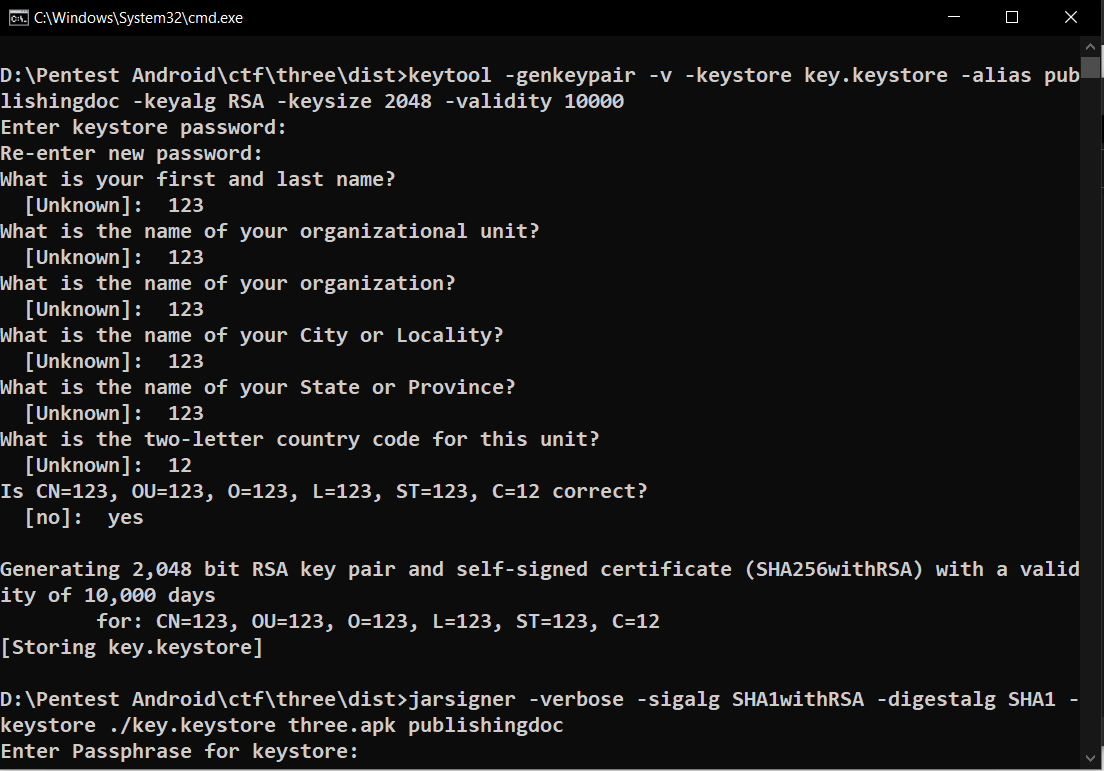Click the two-letter country code question
Image resolution: width=1104 pixels, height=771 pixels.
point(300,439)
